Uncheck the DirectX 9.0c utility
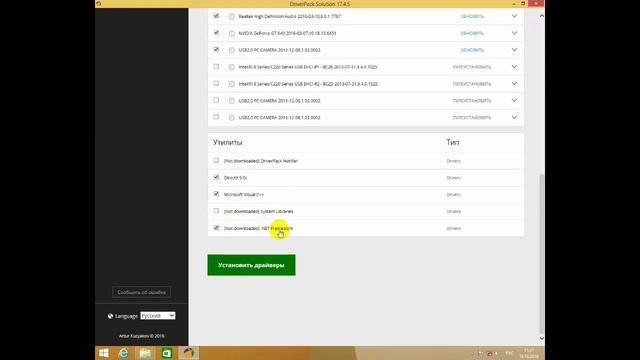 (216, 177)
